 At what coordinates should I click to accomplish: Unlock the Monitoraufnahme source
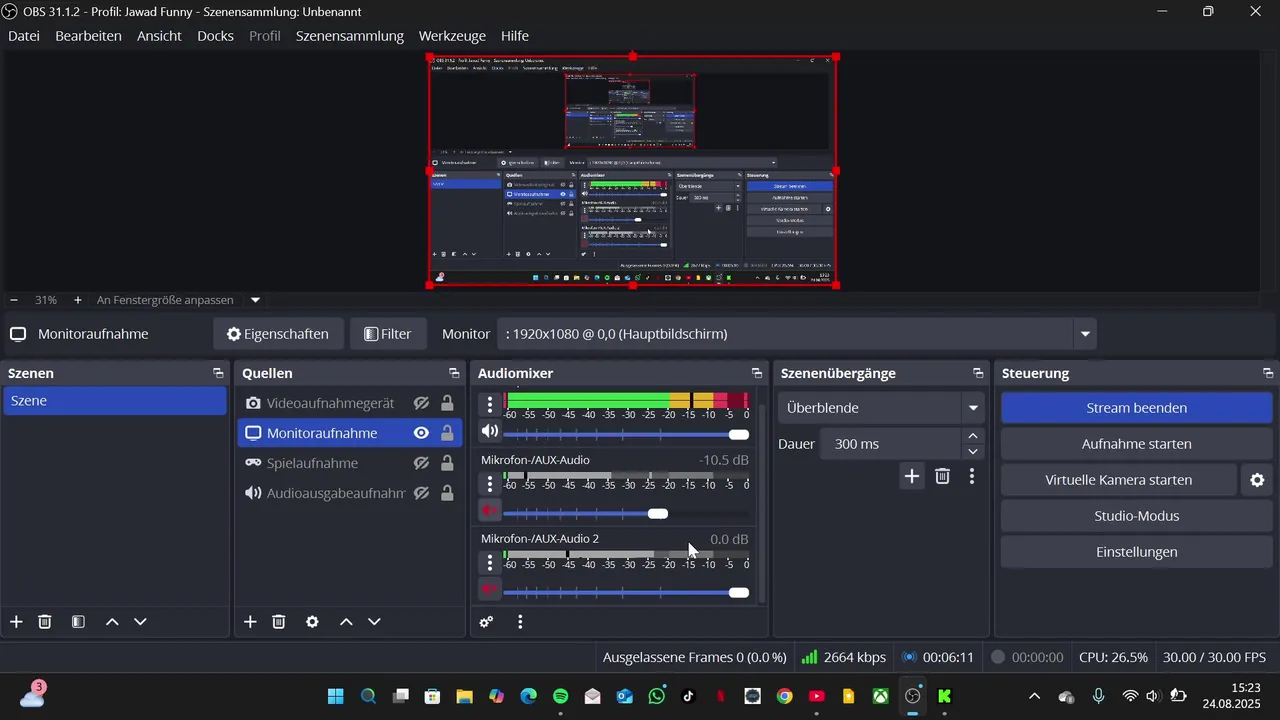(x=447, y=433)
